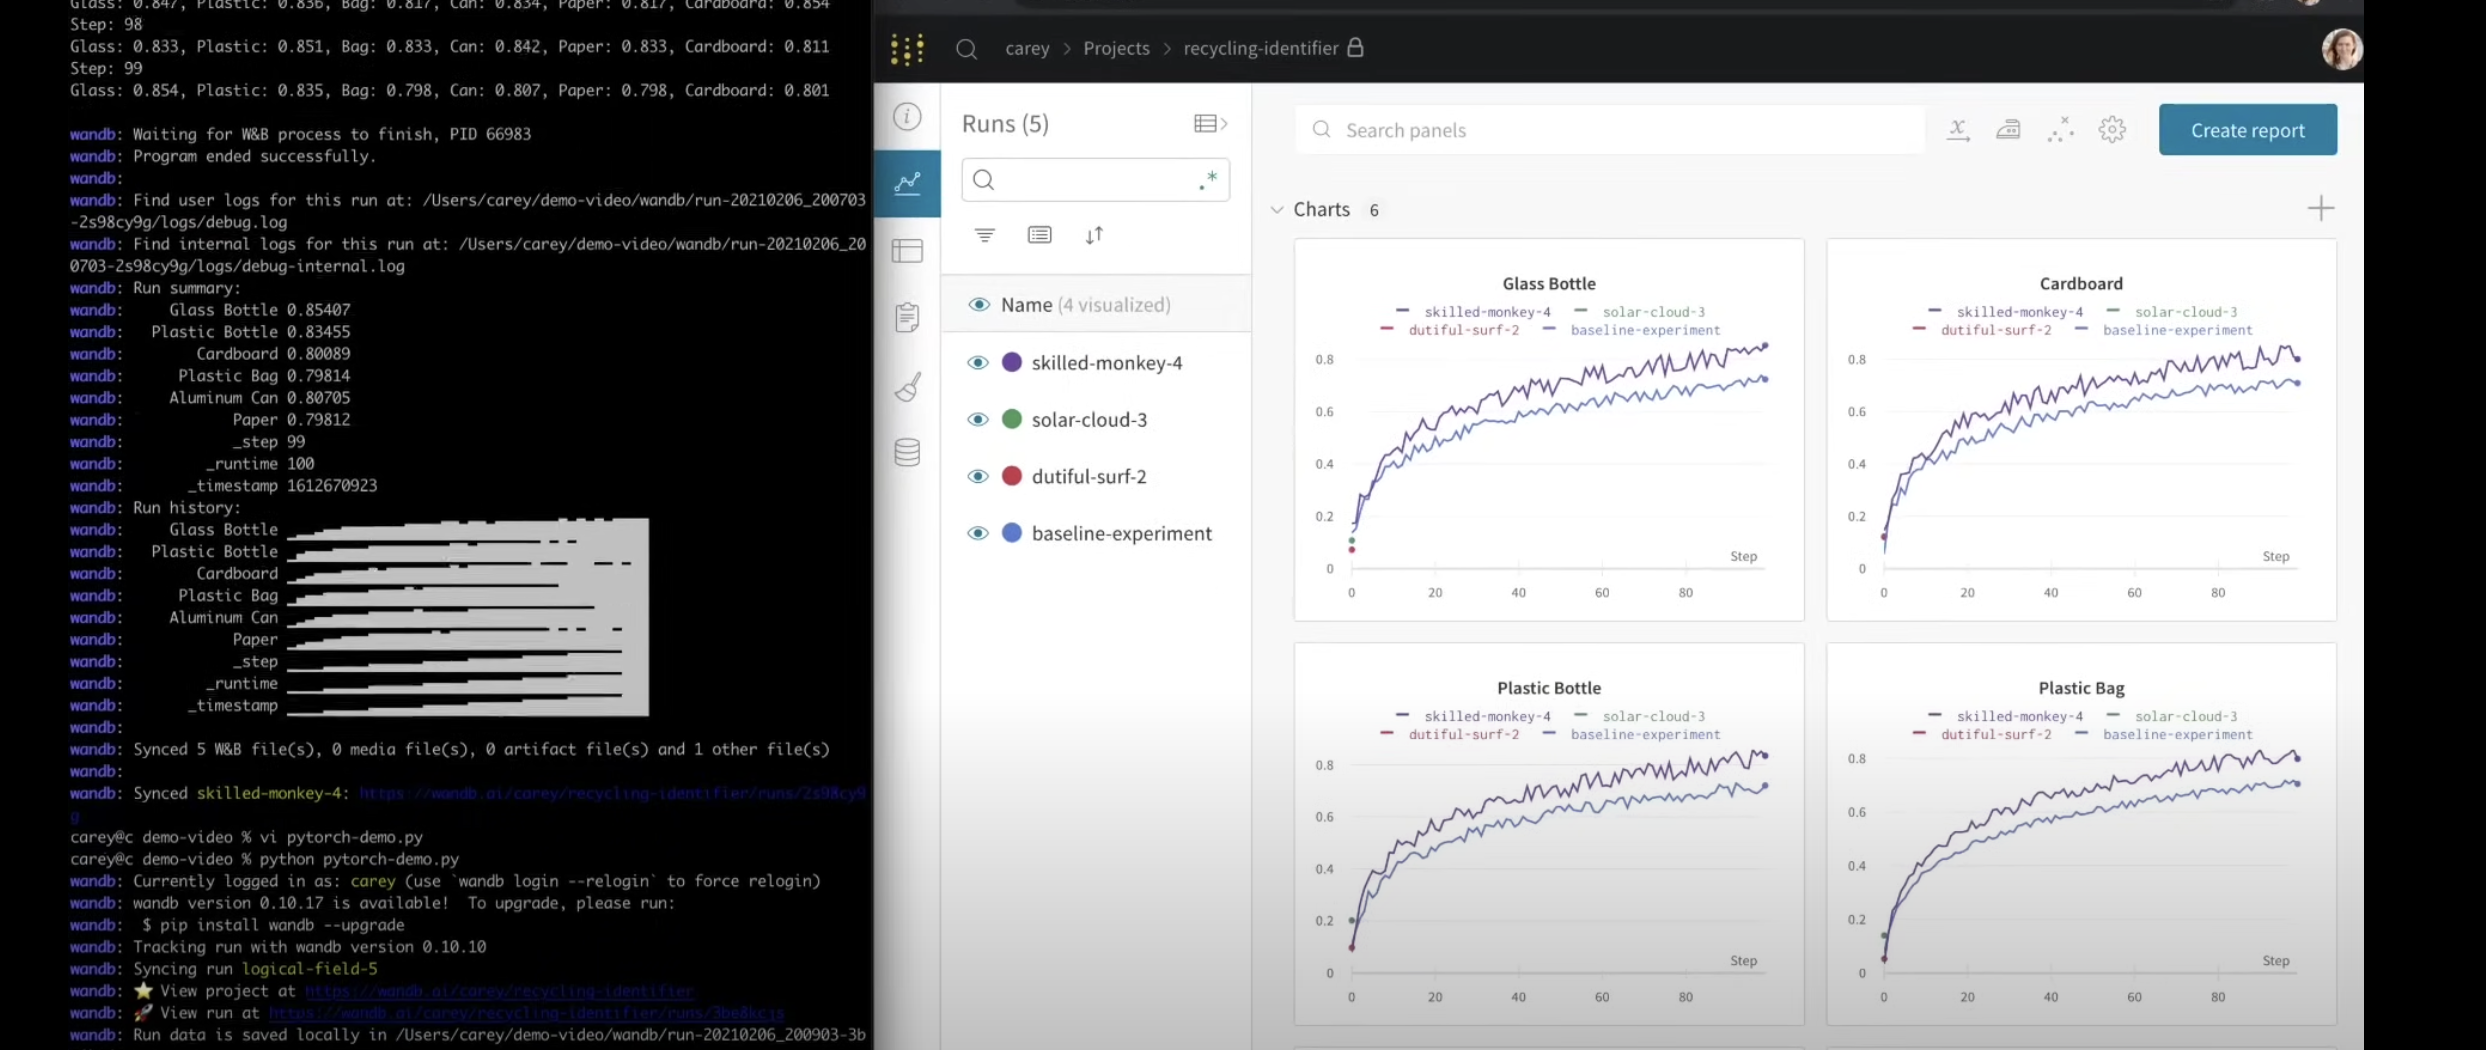Open the artifacts database sidebar icon
Image resolution: width=2486 pixels, height=1050 pixels.
(907, 453)
